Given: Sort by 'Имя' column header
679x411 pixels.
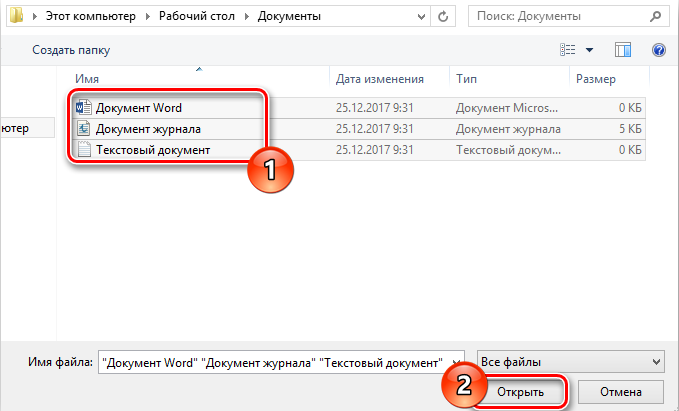Looking at the screenshot, I should (x=87, y=79).
